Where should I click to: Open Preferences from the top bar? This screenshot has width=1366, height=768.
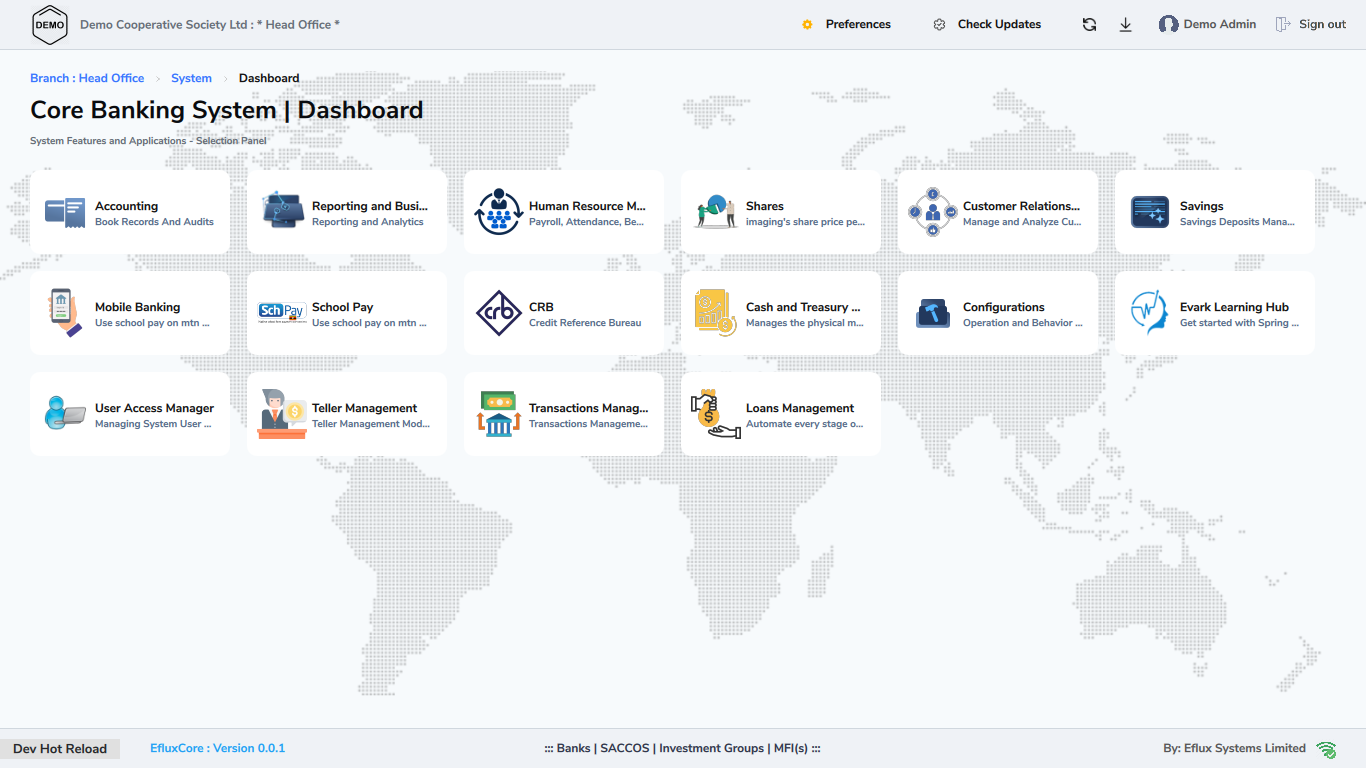(846, 25)
